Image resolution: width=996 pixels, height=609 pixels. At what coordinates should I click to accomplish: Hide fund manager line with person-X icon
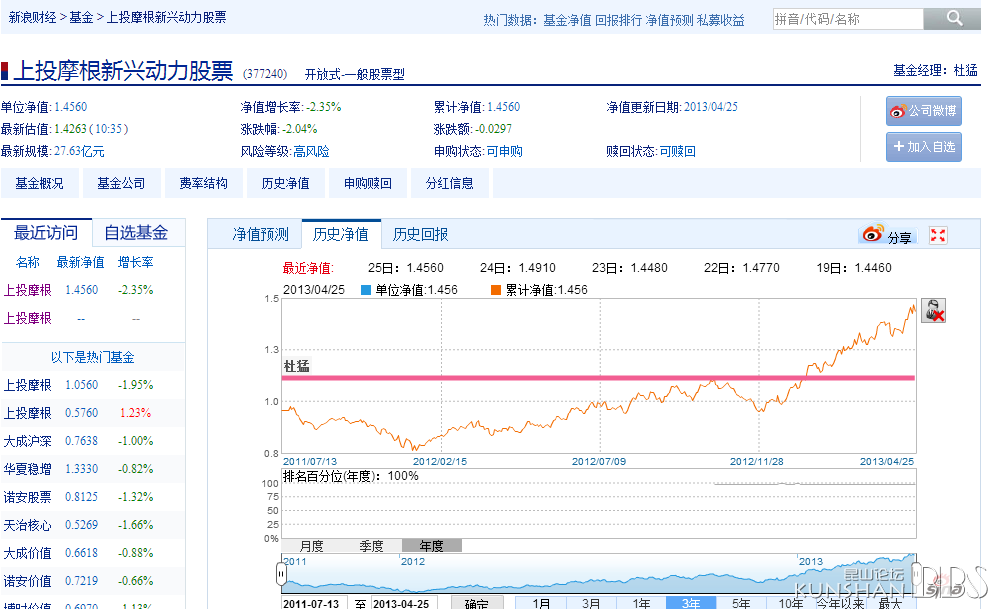coord(934,311)
